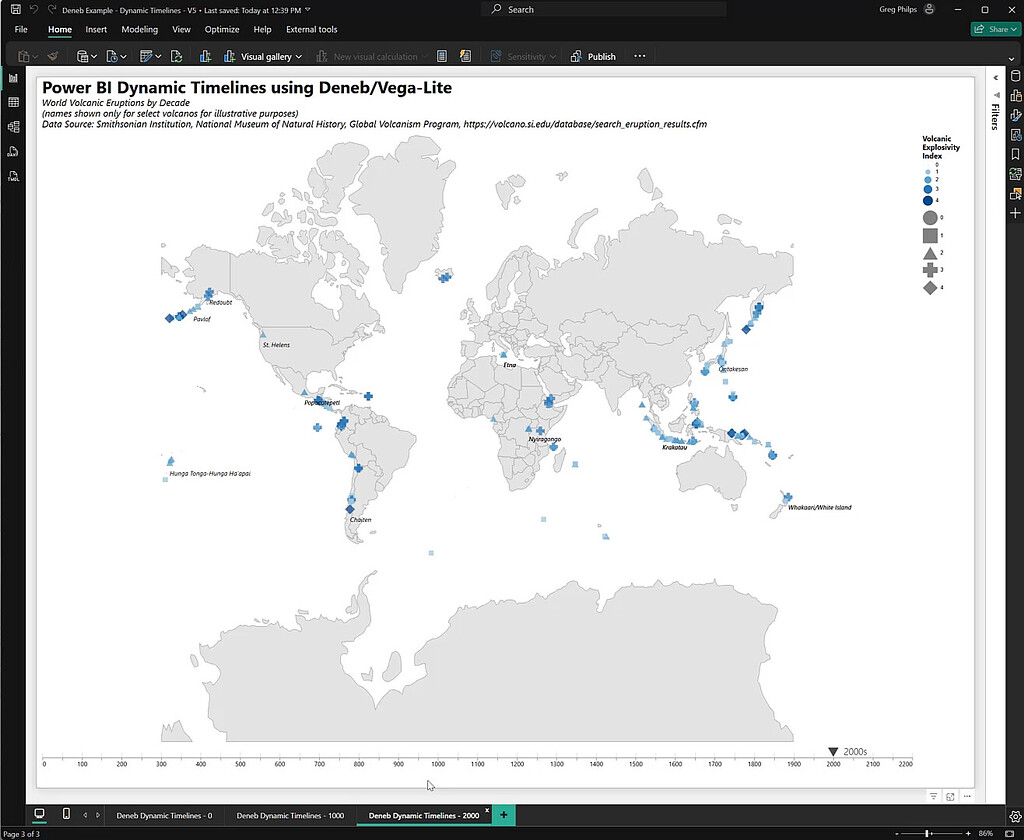The width and height of the screenshot is (1024, 840).
Task: Collapse the Filters pane
Action: 995,77
